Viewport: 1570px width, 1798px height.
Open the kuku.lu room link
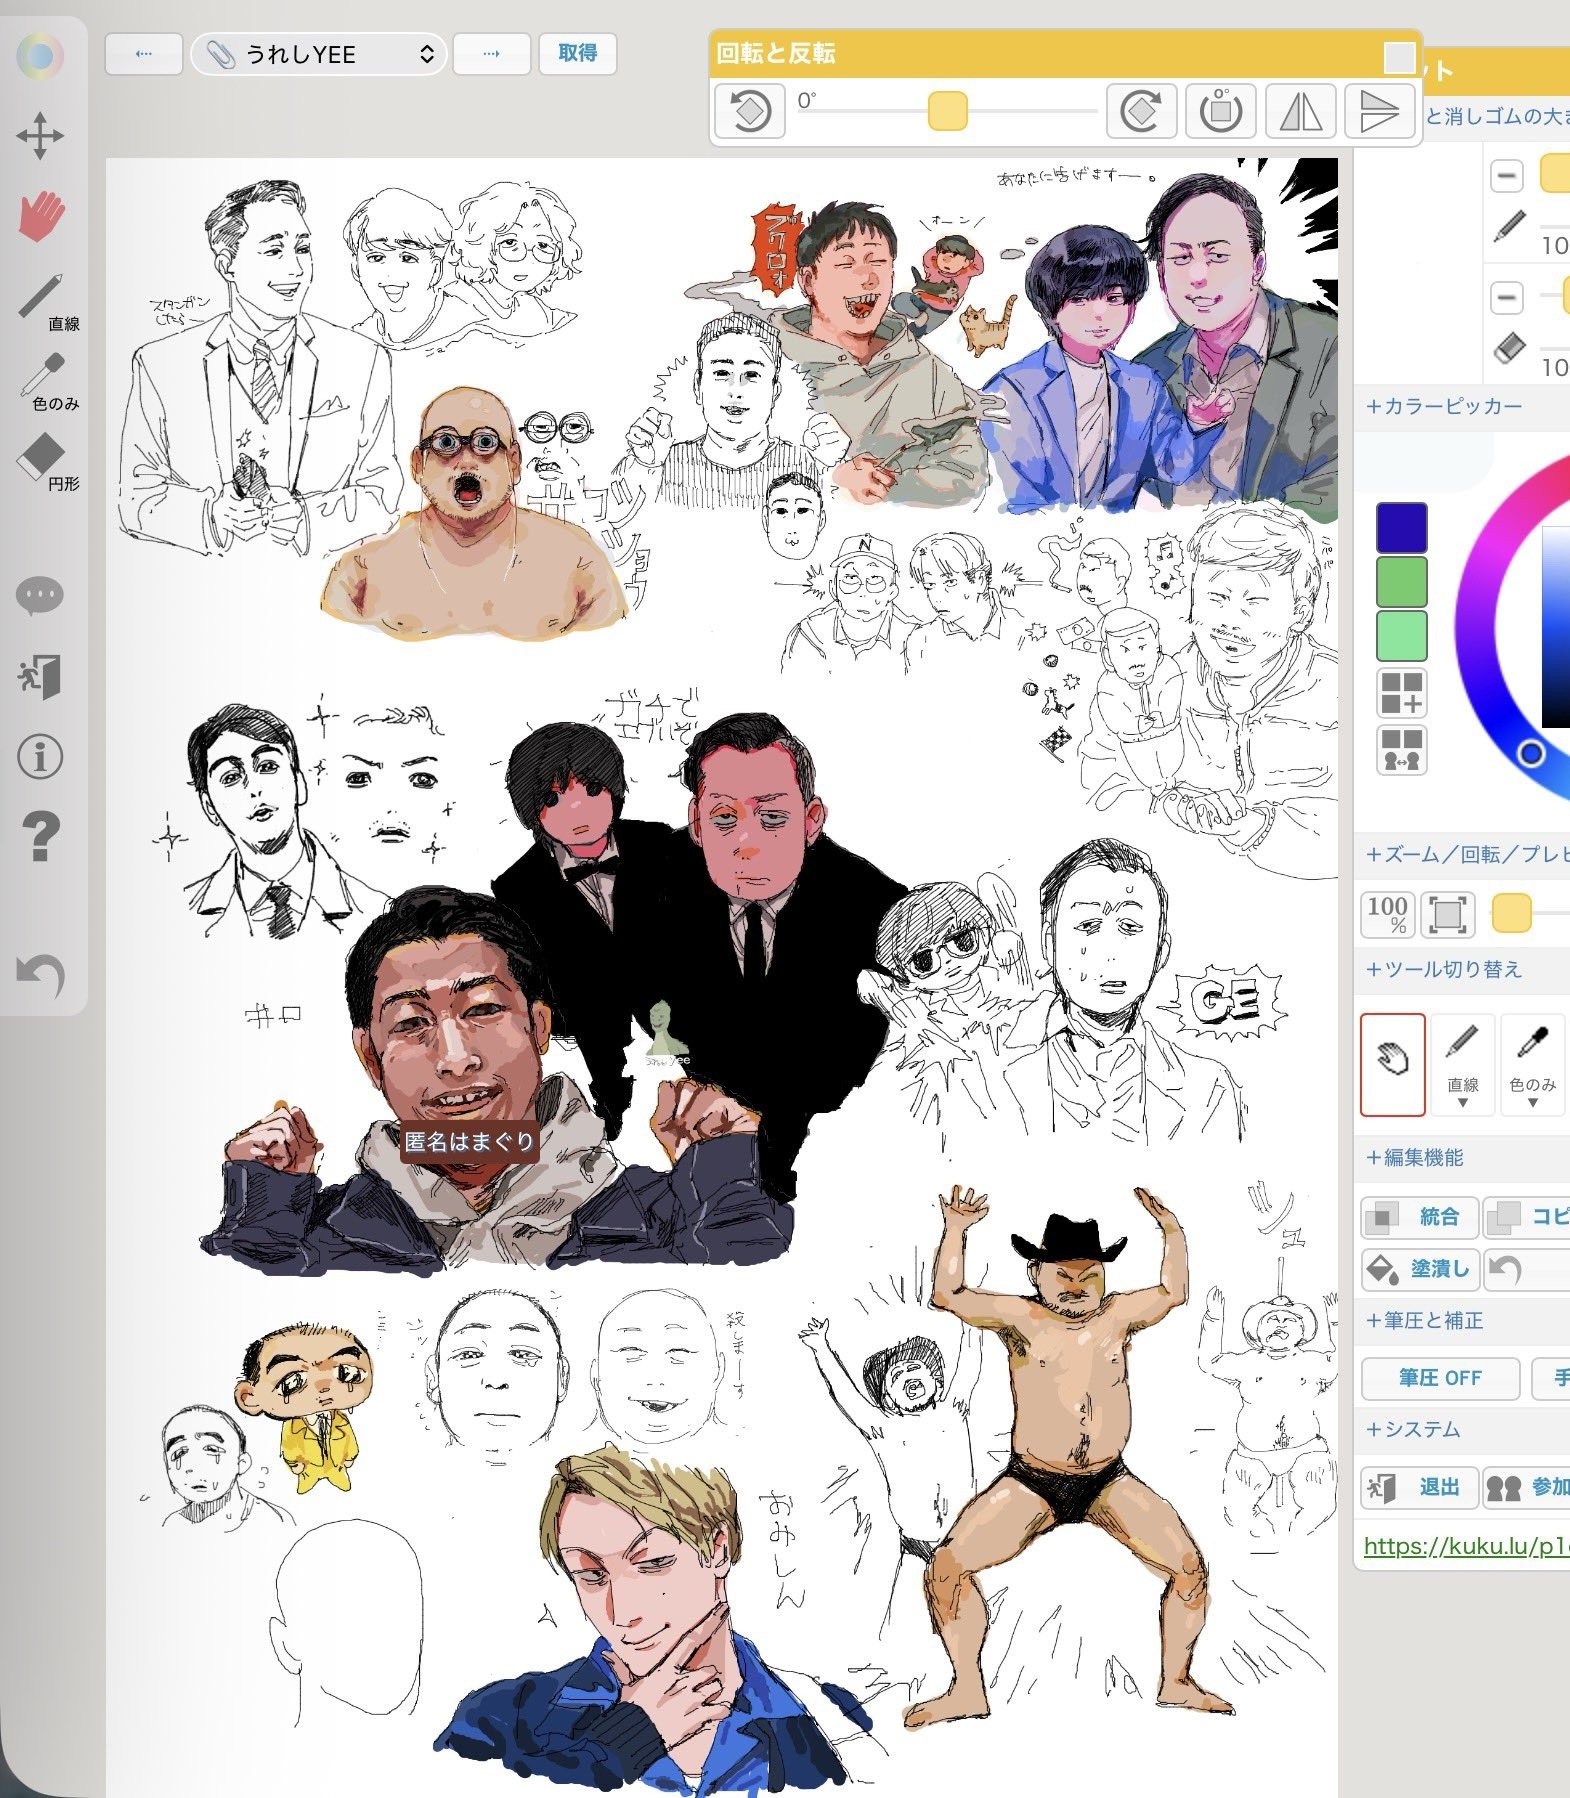pos(1465,1546)
